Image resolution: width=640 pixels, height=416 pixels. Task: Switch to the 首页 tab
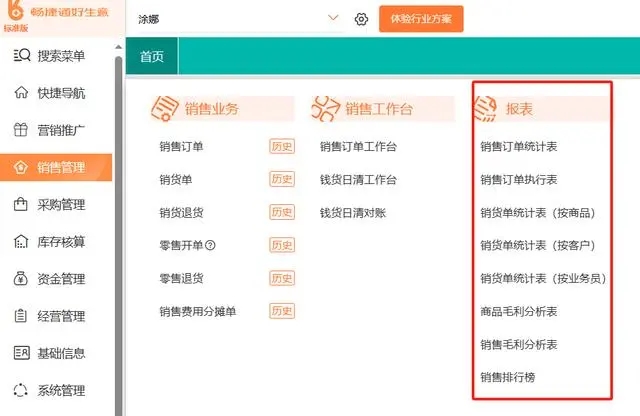click(x=152, y=56)
